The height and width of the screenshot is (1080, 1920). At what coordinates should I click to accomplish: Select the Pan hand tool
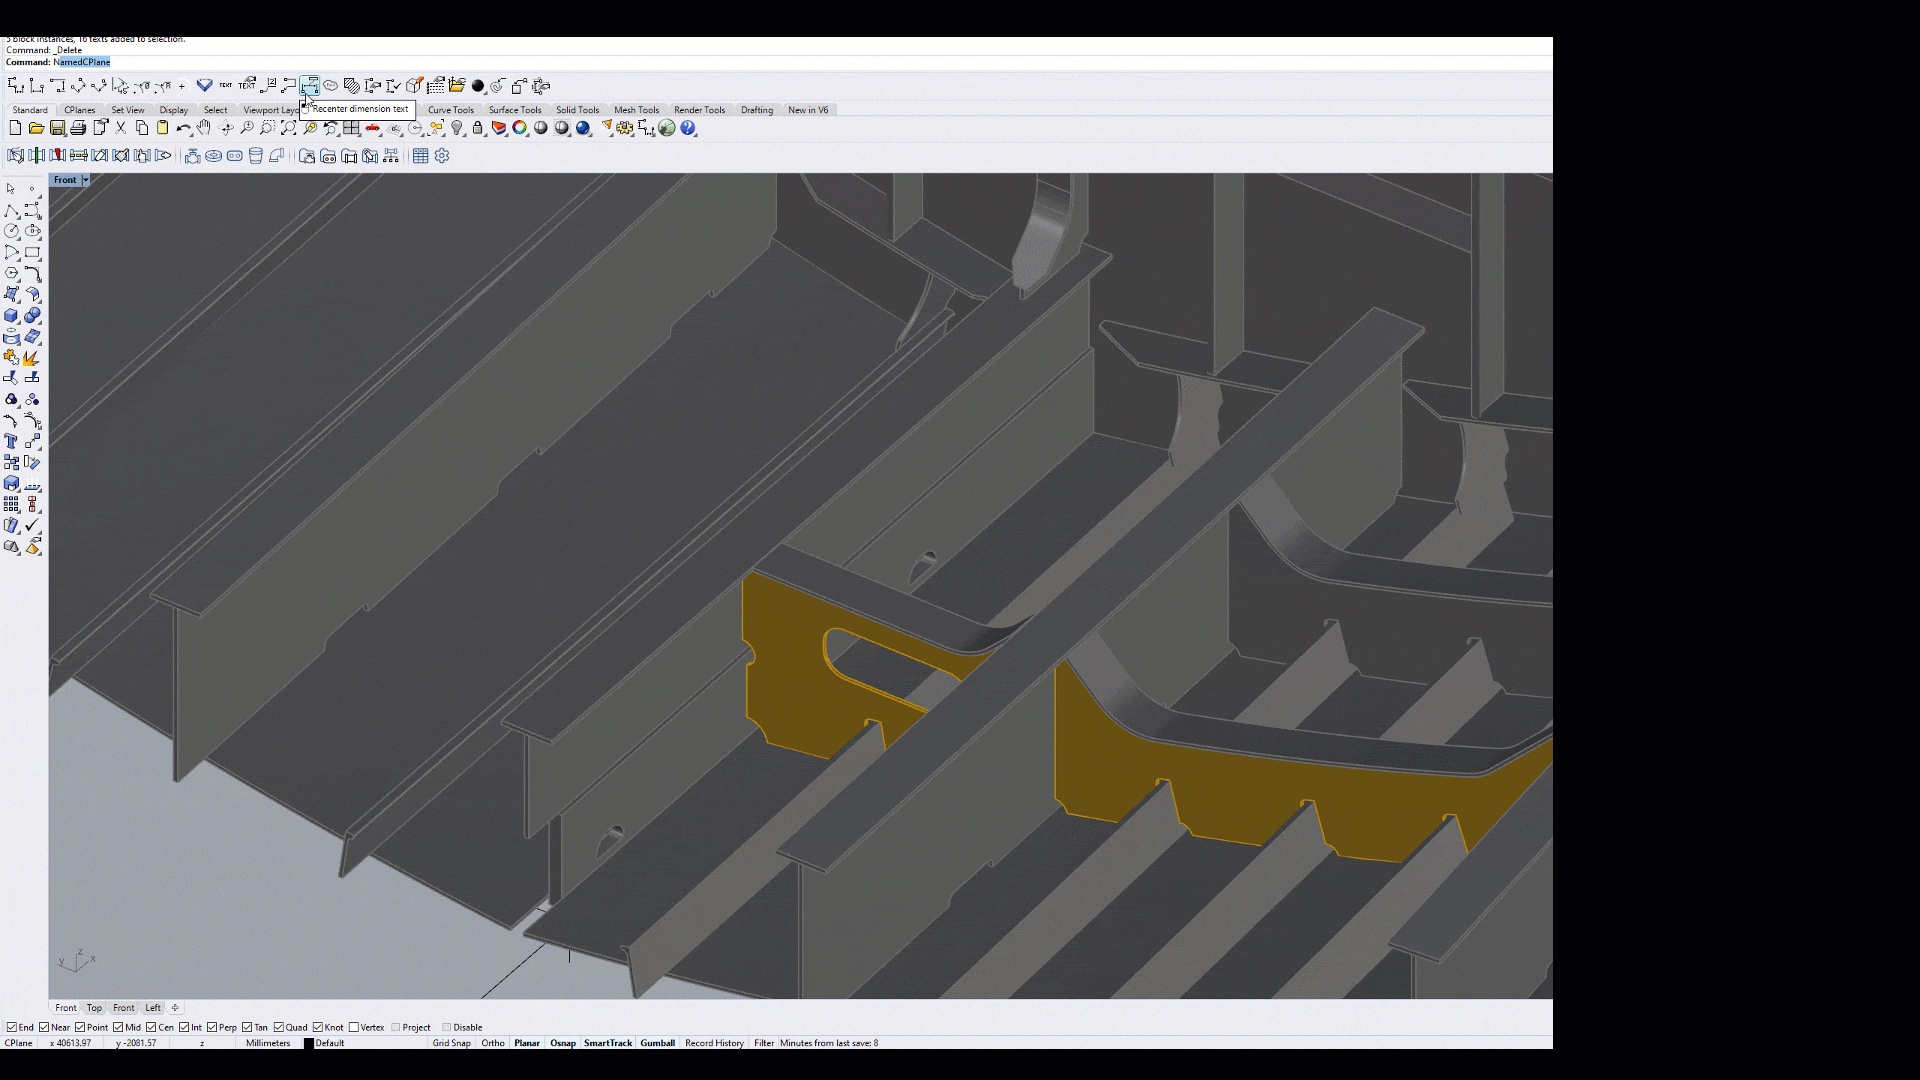tap(204, 128)
